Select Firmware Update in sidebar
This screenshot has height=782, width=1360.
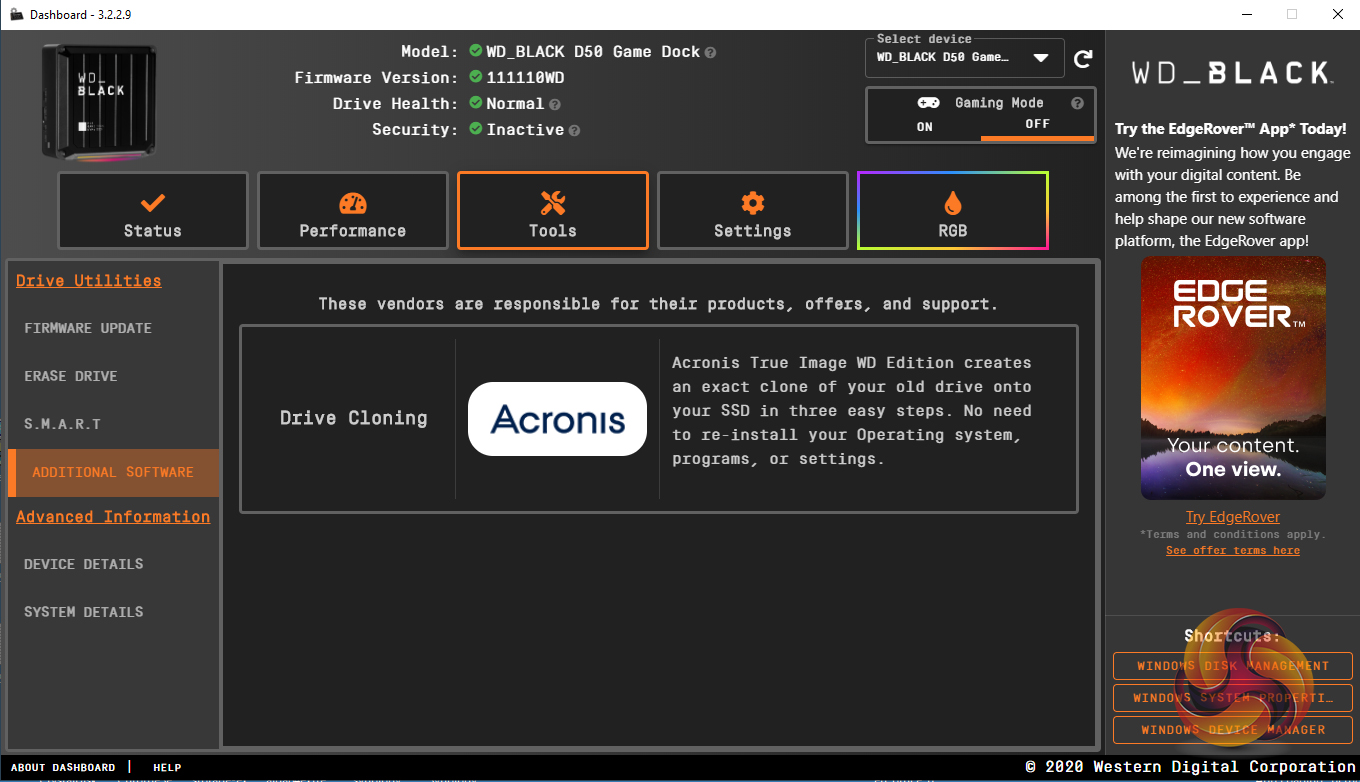[88, 328]
